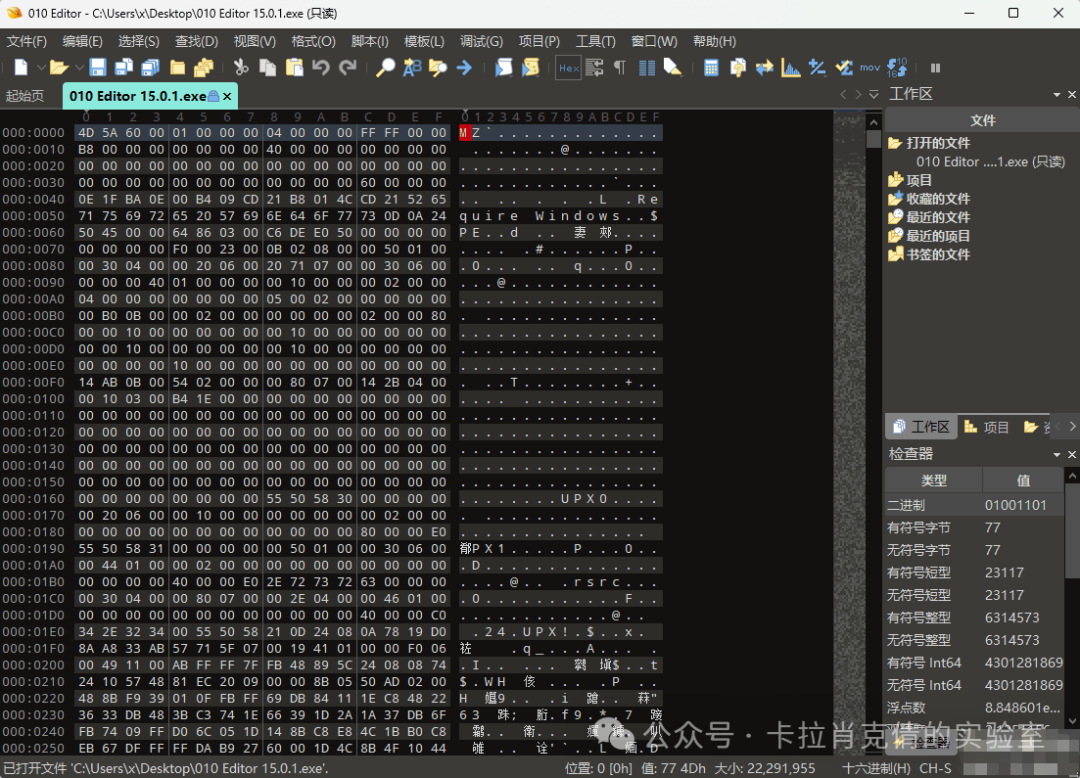Open the Find tool via magnifier icon

tap(385, 67)
